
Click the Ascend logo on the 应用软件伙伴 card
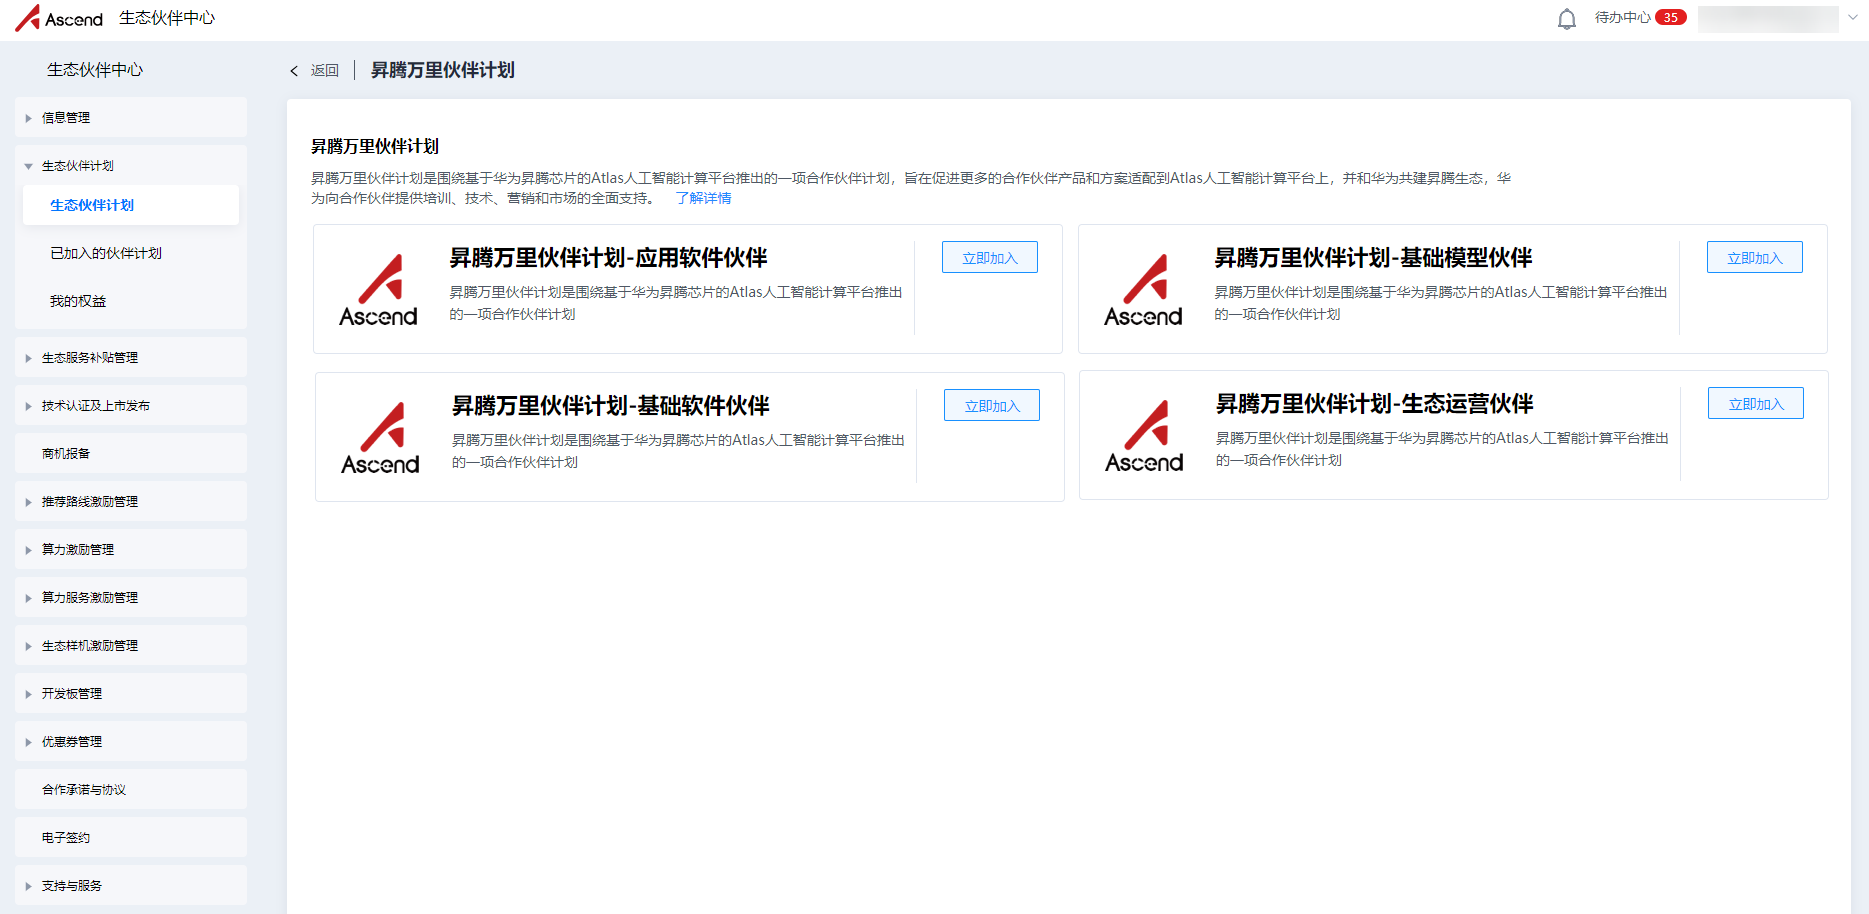click(378, 290)
